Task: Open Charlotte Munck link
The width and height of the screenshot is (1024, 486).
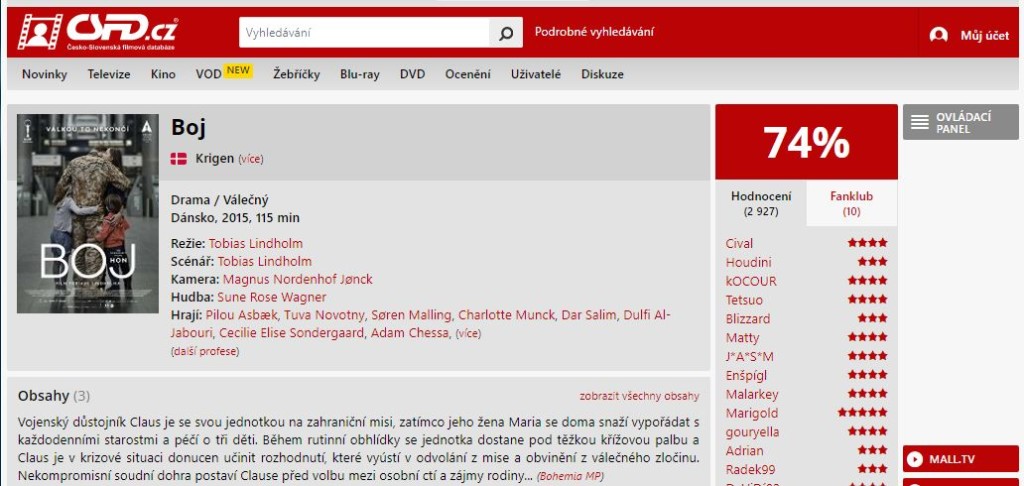Action: pyautogui.click(x=505, y=316)
